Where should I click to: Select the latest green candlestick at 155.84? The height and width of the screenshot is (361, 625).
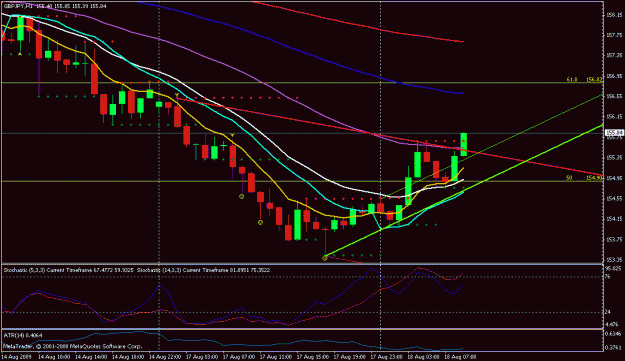point(464,144)
